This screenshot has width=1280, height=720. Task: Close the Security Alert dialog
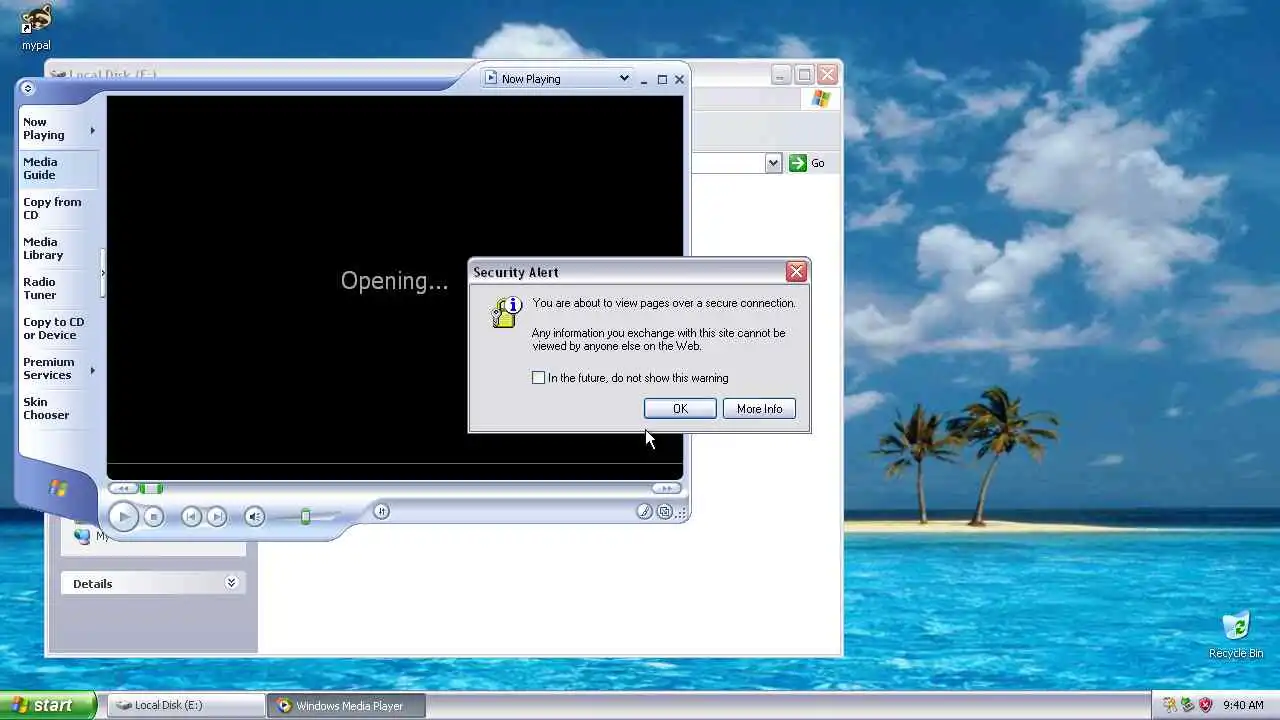click(796, 271)
